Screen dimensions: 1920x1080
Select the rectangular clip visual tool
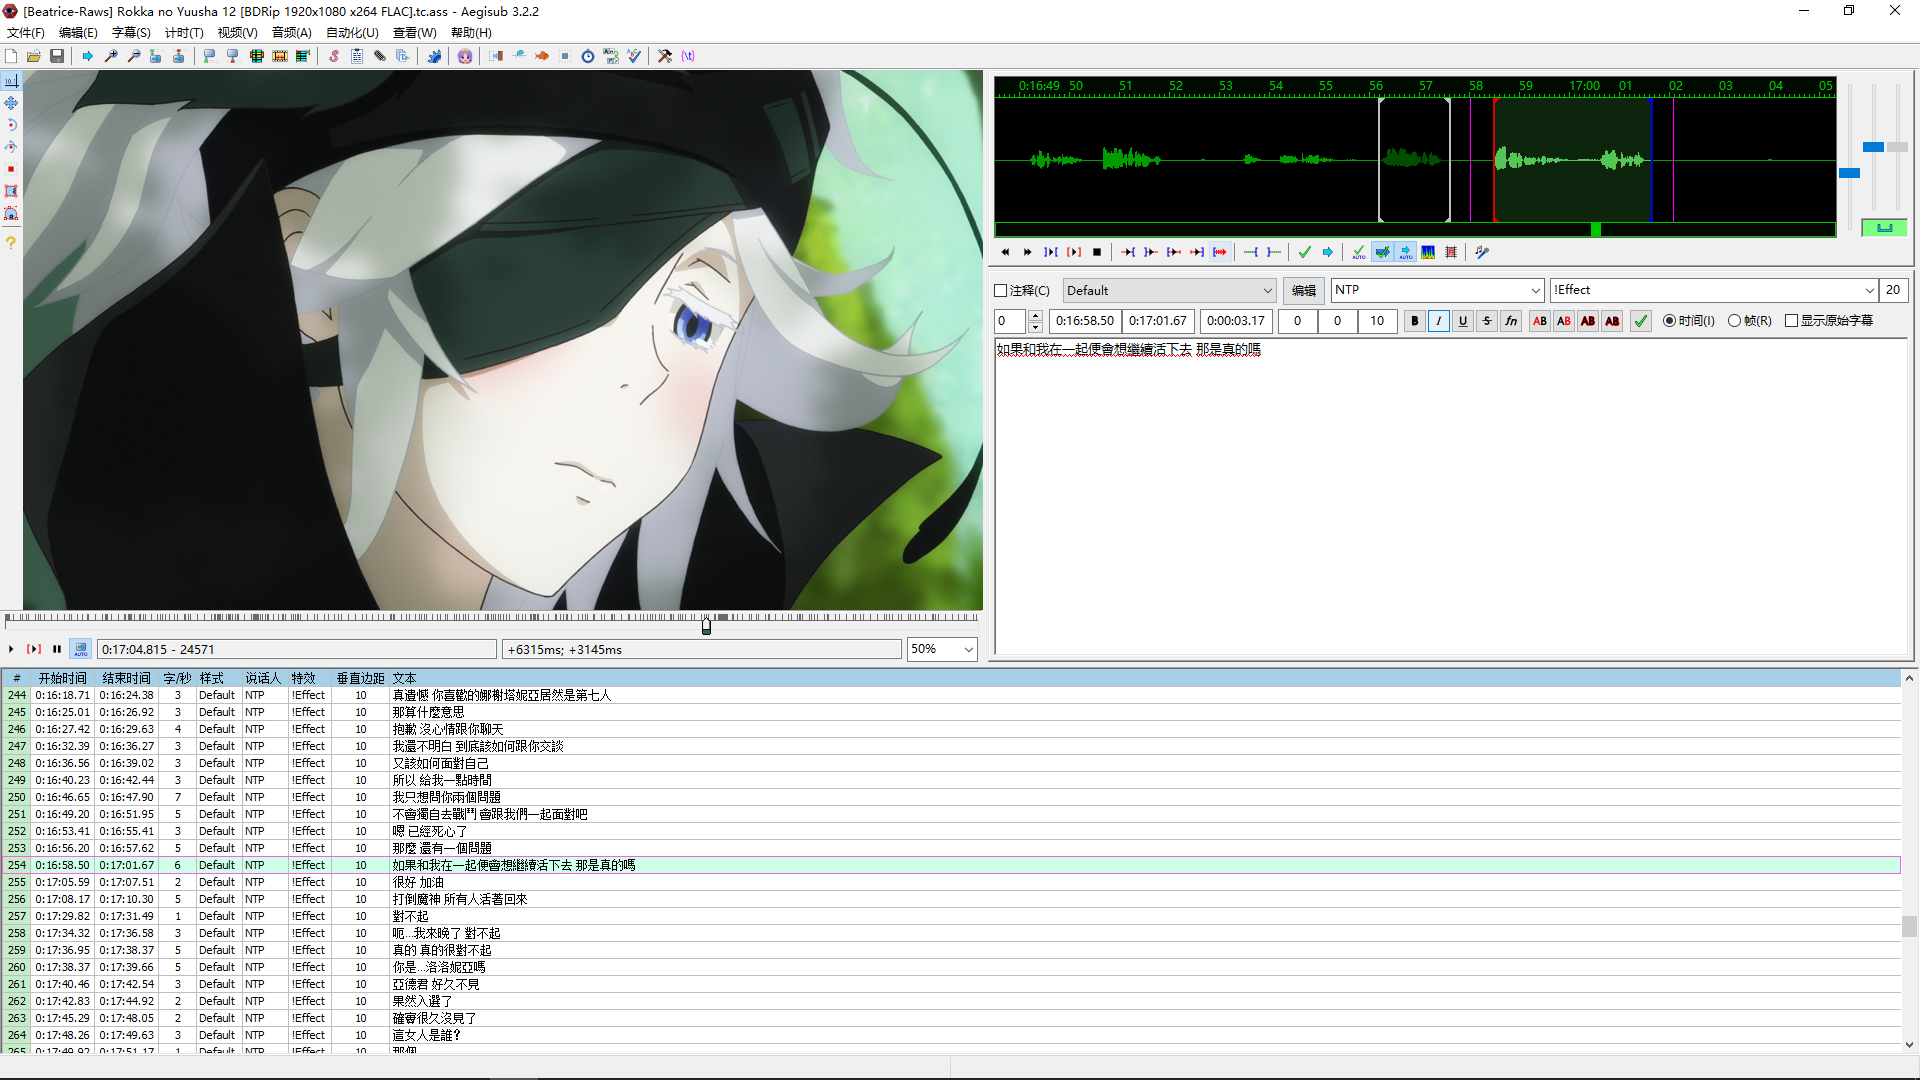[11, 191]
